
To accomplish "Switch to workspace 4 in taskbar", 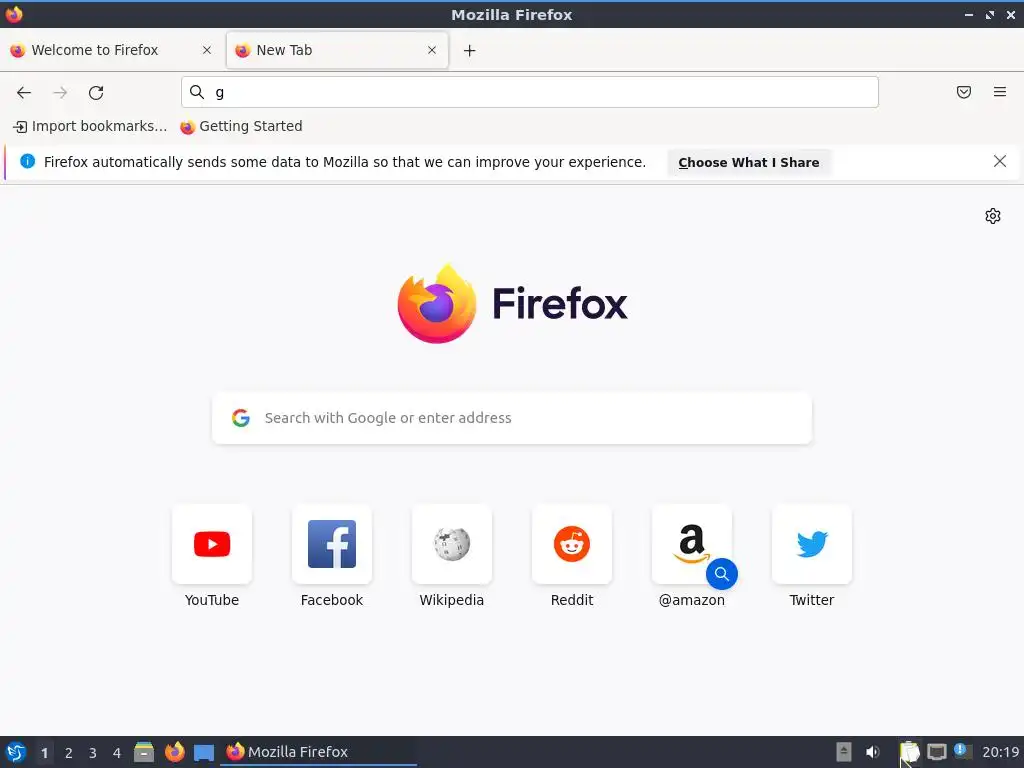I will (117, 753).
